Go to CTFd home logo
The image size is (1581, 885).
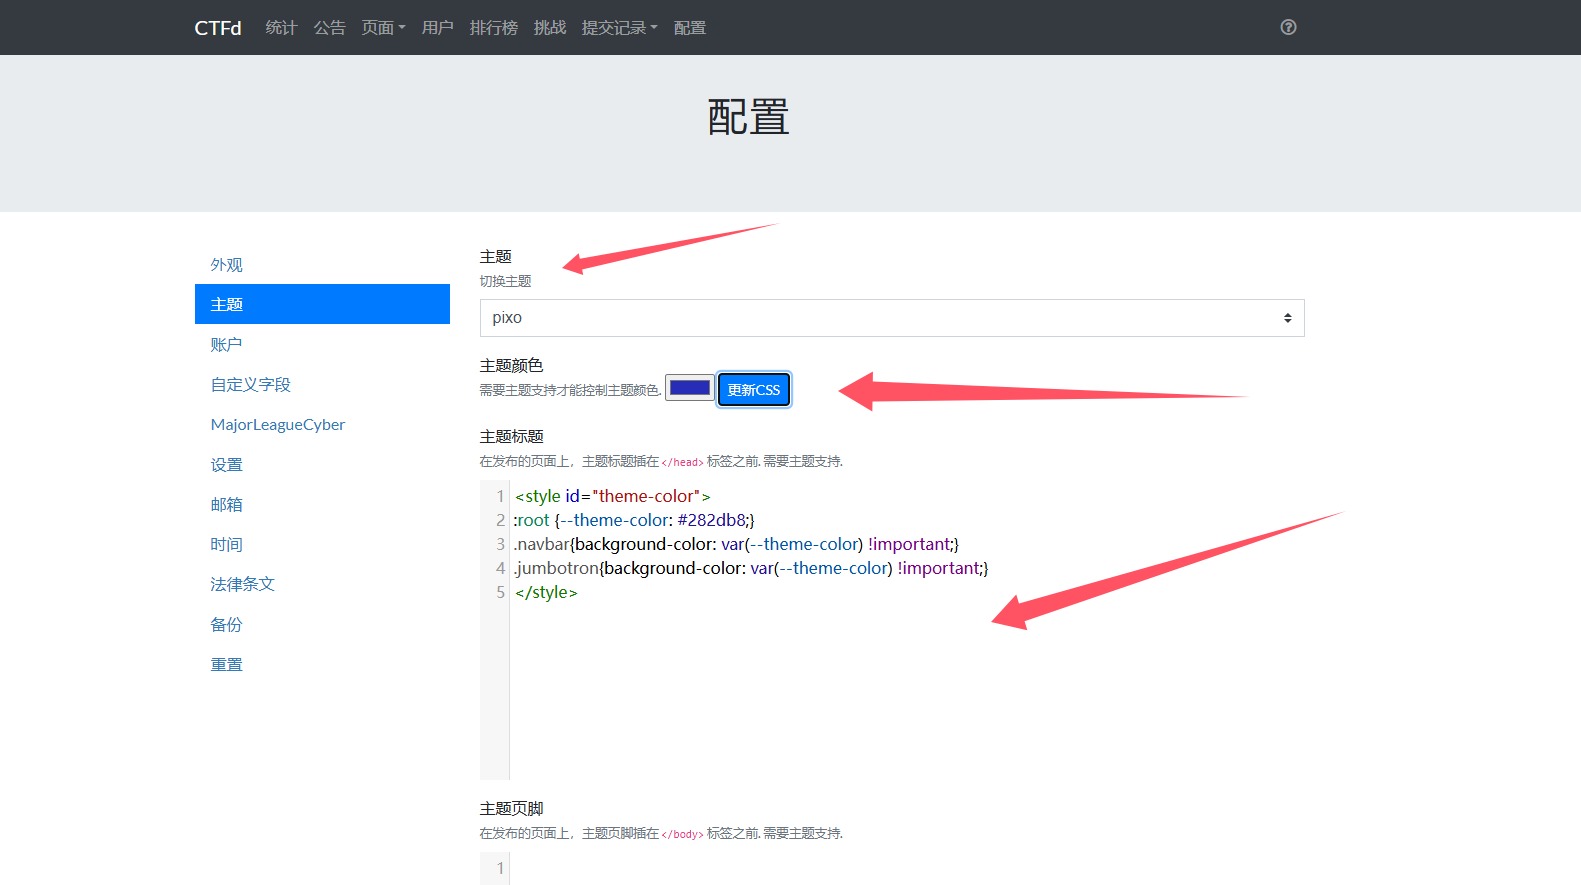point(218,28)
